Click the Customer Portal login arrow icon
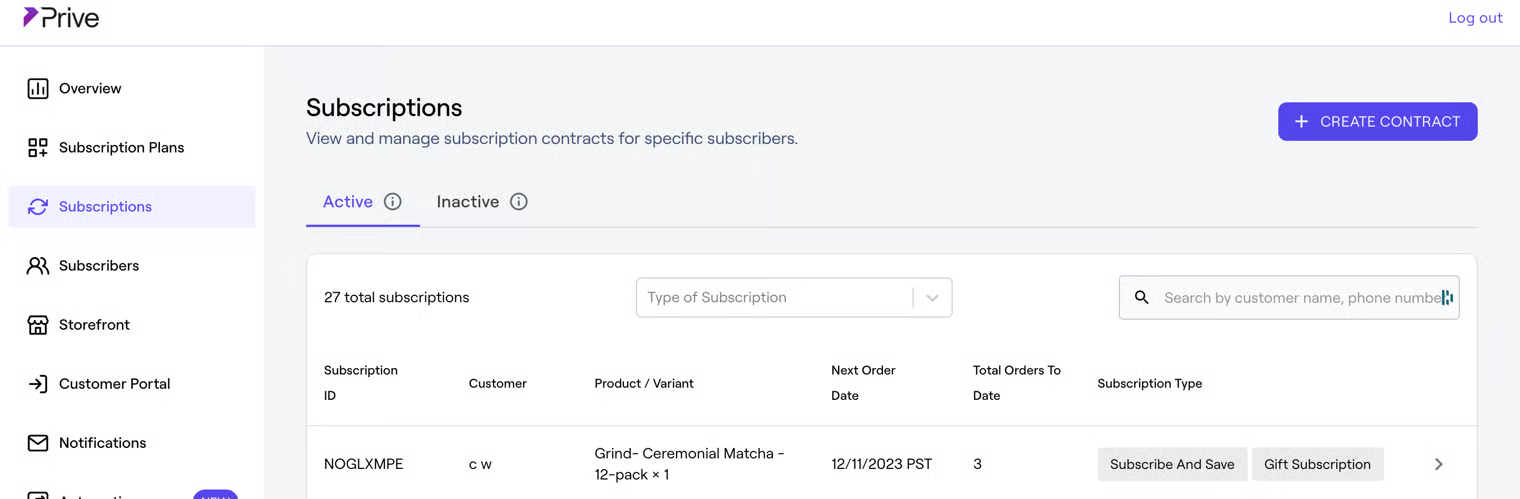The height and width of the screenshot is (499, 1520). tap(38, 384)
